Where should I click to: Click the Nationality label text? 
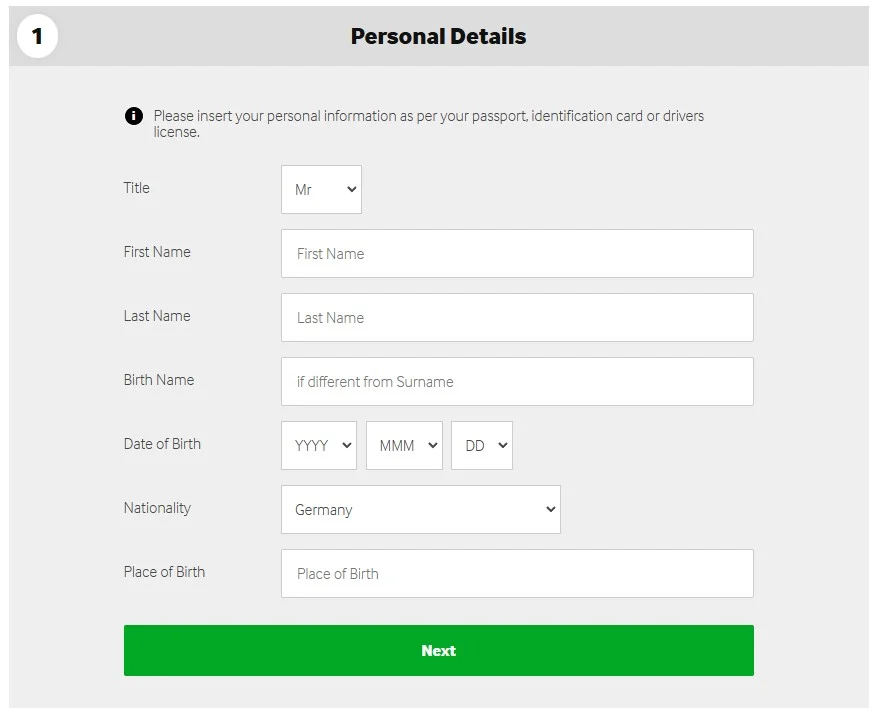click(157, 508)
